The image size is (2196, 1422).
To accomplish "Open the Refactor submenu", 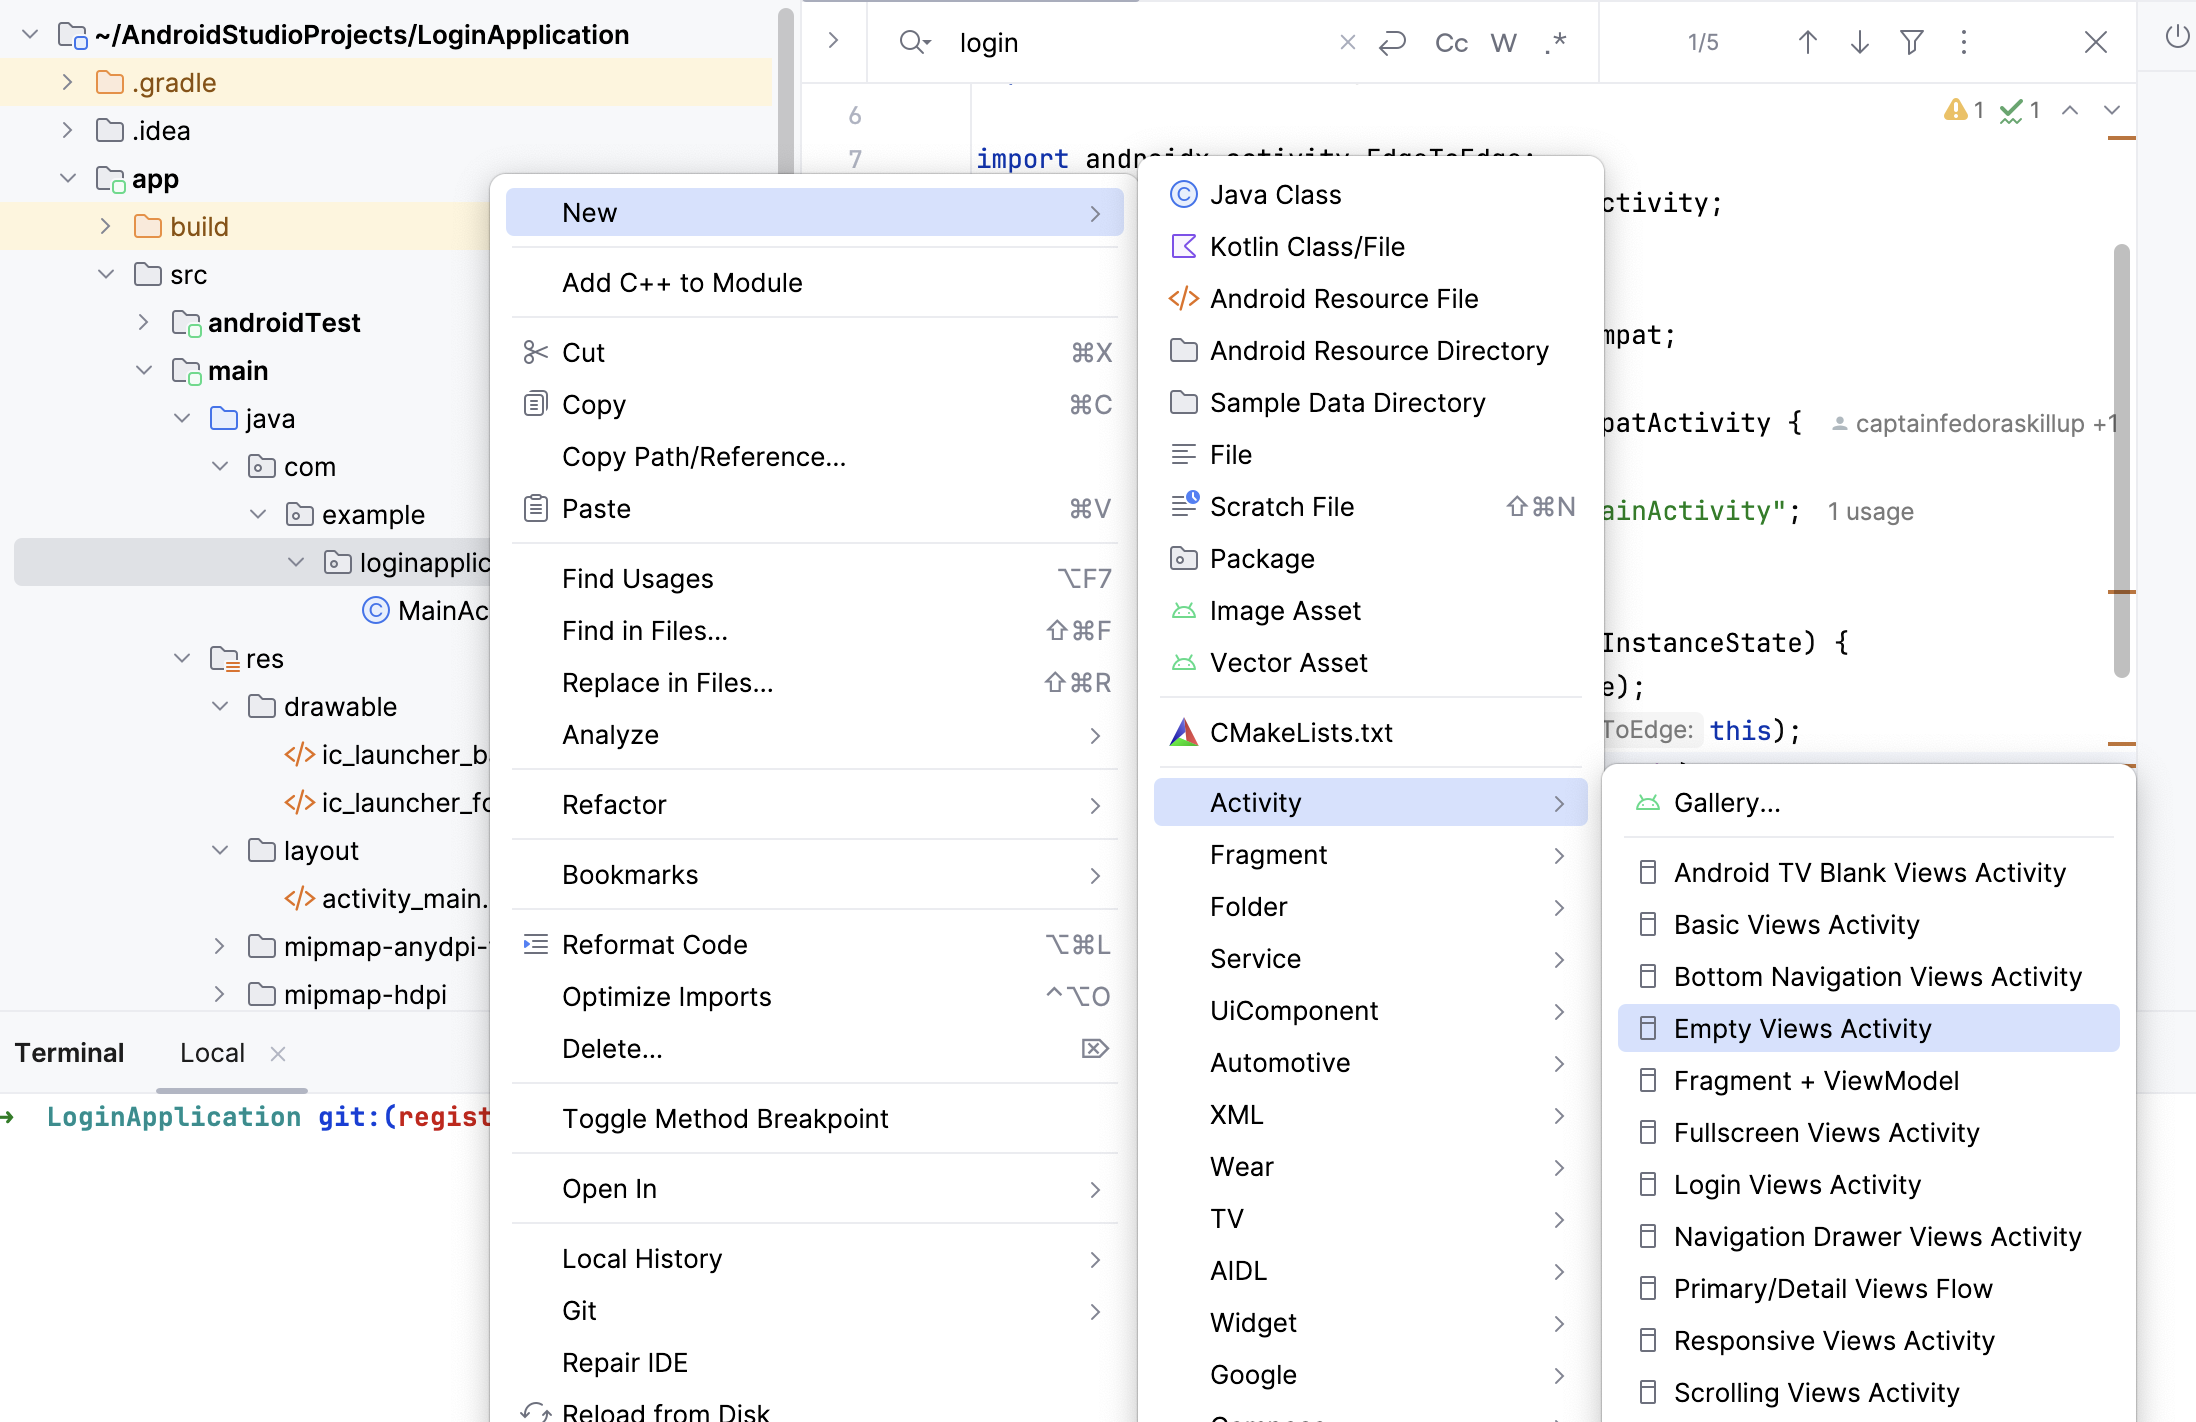I will point(815,804).
